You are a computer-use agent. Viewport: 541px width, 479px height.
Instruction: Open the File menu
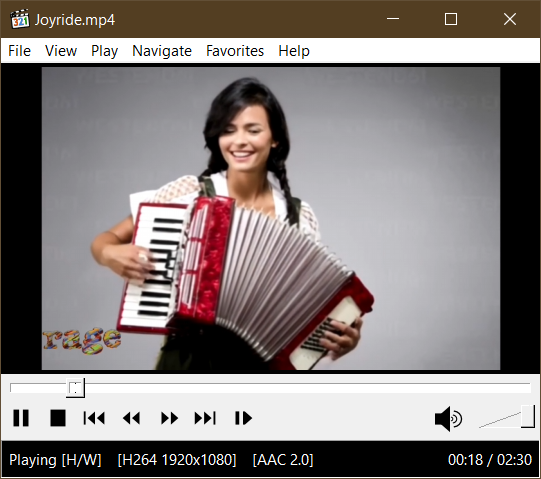coord(19,51)
